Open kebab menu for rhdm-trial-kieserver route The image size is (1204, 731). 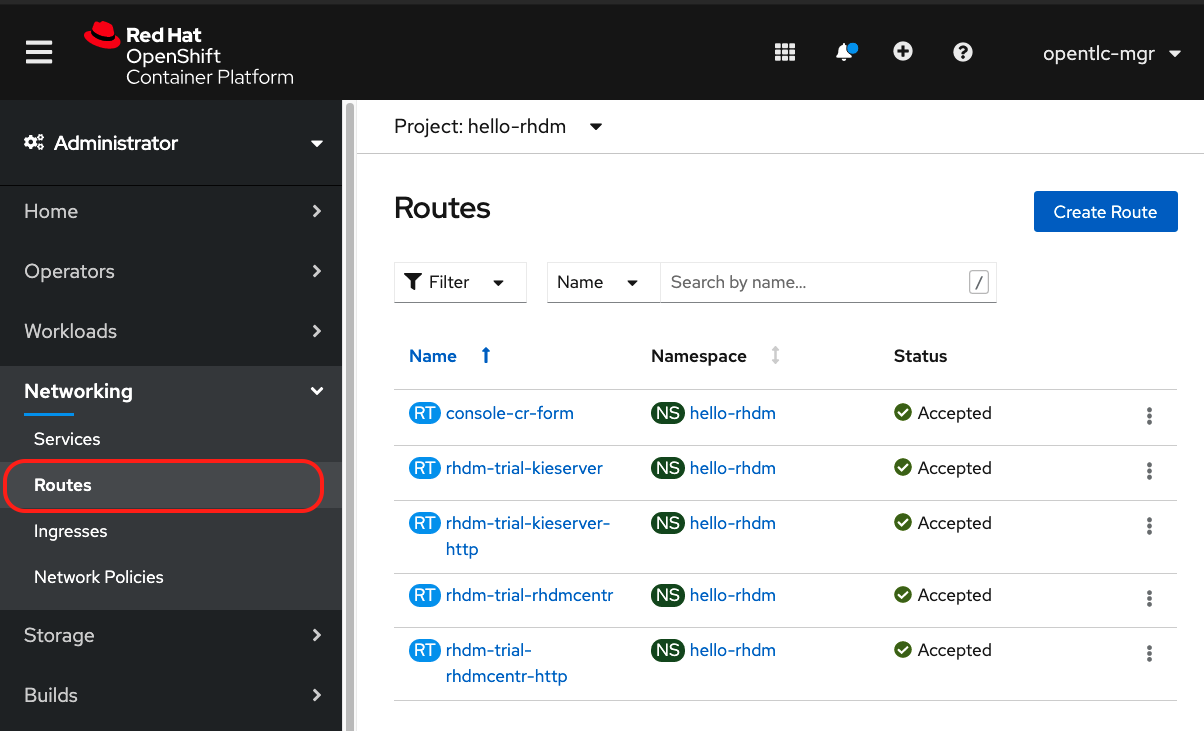pos(1149,471)
